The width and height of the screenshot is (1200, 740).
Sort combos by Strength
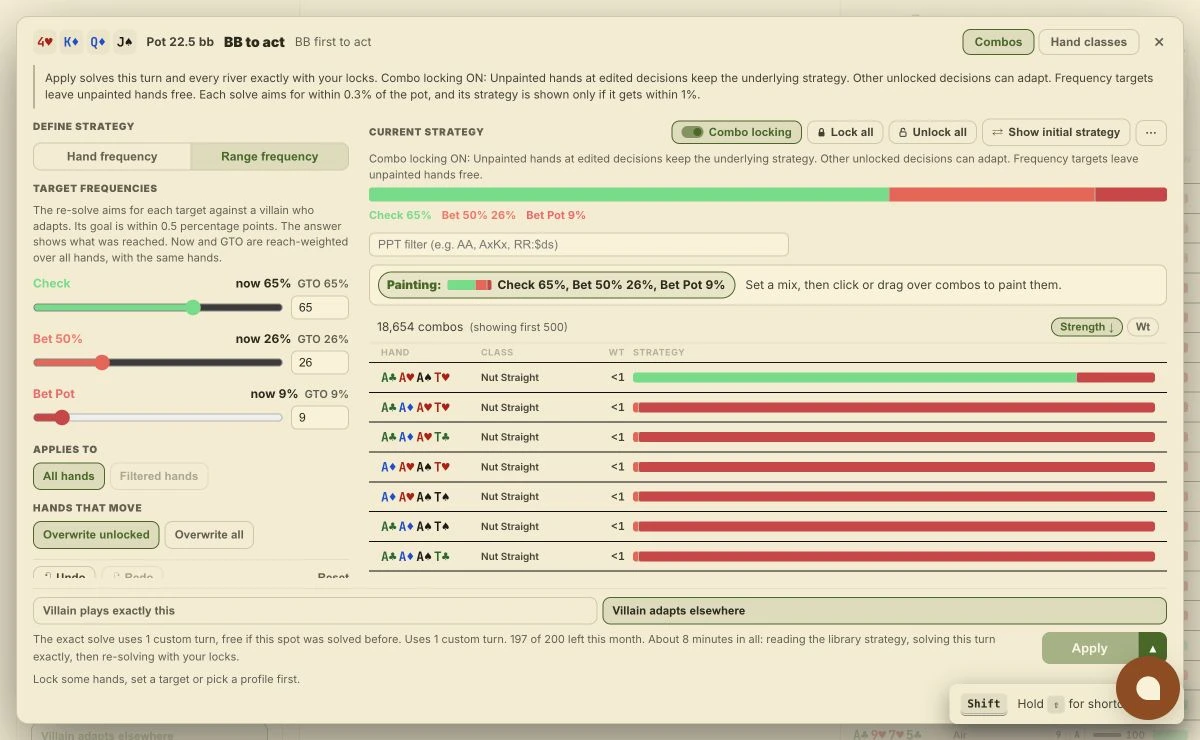pyautogui.click(x=1087, y=327)
